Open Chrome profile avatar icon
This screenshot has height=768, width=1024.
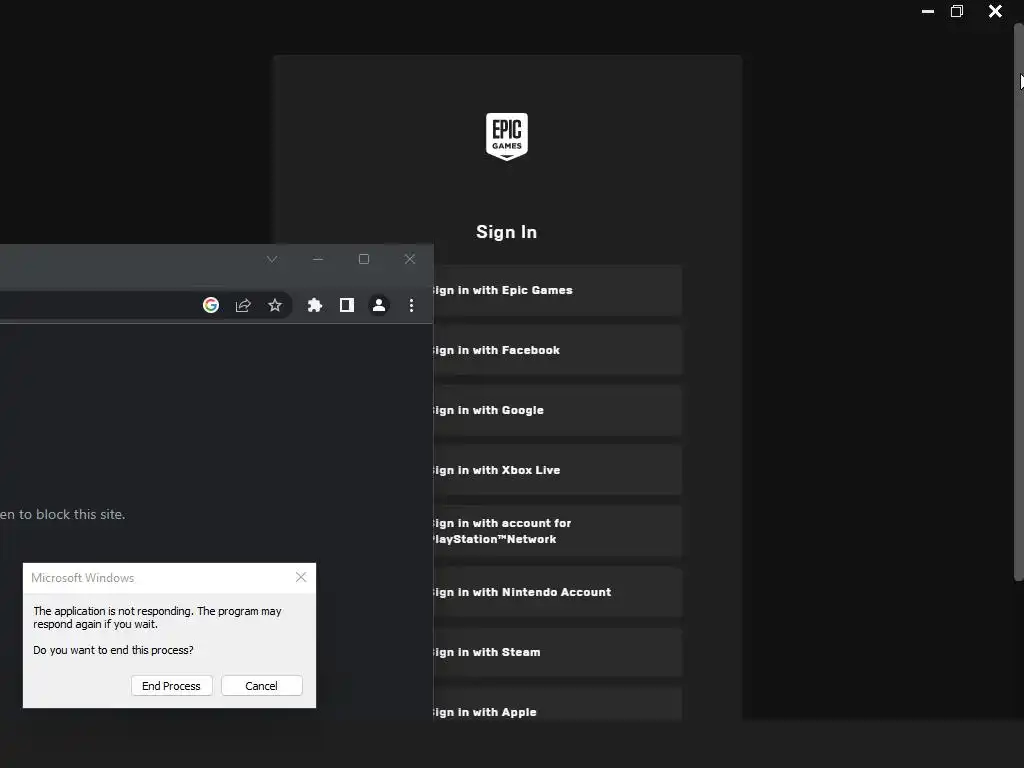point(379,305)
